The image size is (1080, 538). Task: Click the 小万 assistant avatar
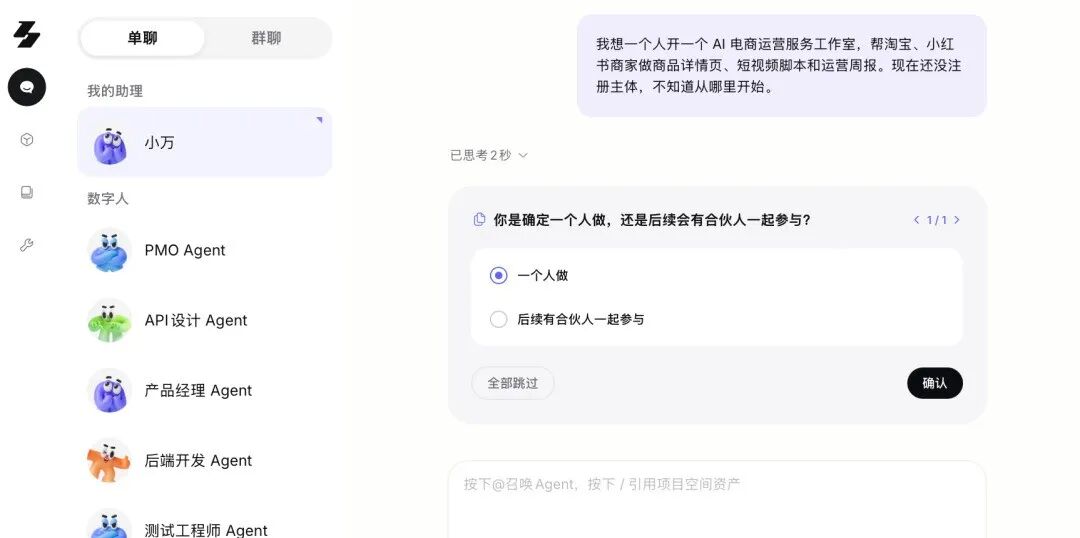pyautogui.click(x=110, y=145)
